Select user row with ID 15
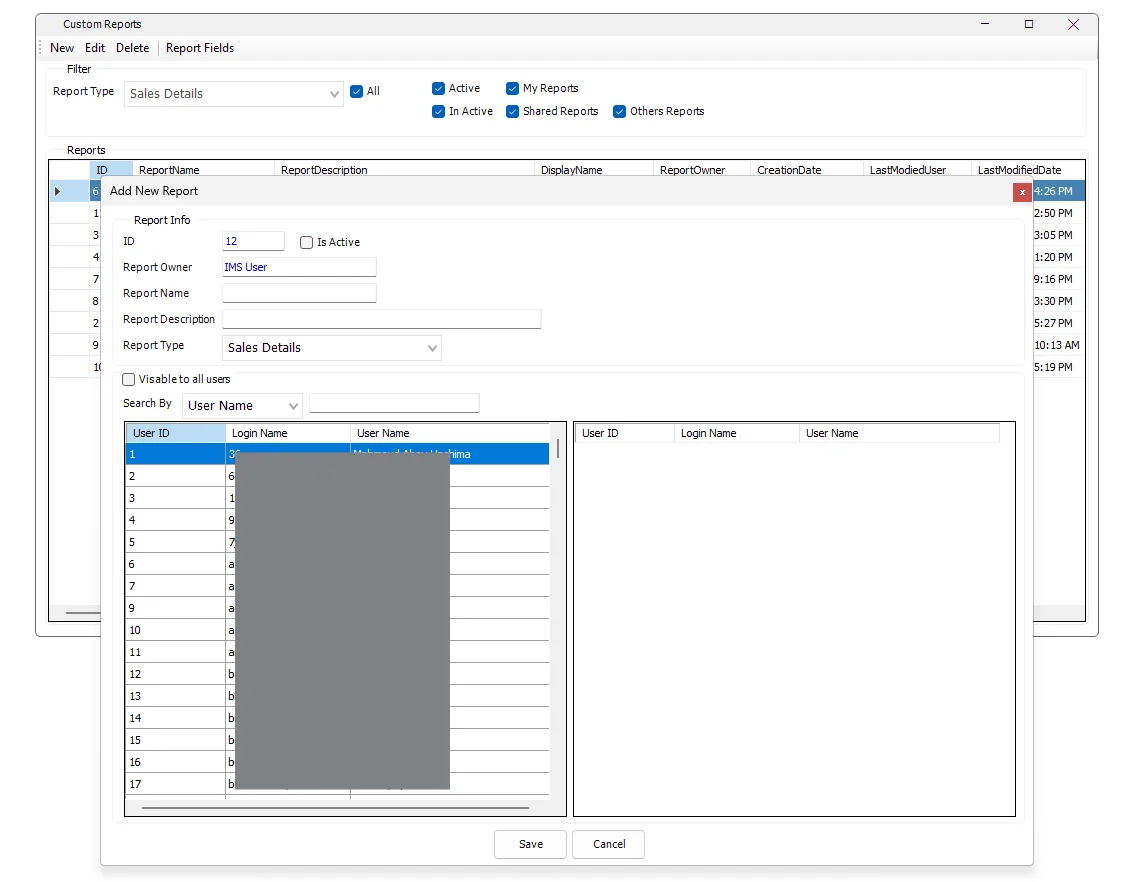This screenshot has height=882, width=1131. [338, 740]
